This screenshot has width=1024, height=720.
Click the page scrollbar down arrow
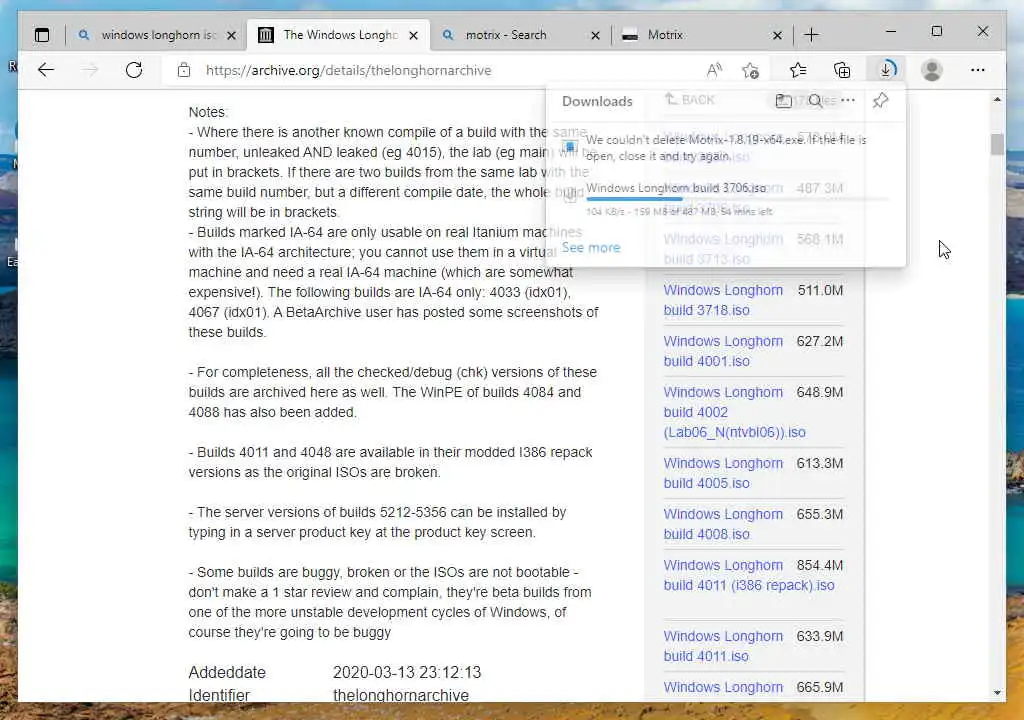(997, 693)
